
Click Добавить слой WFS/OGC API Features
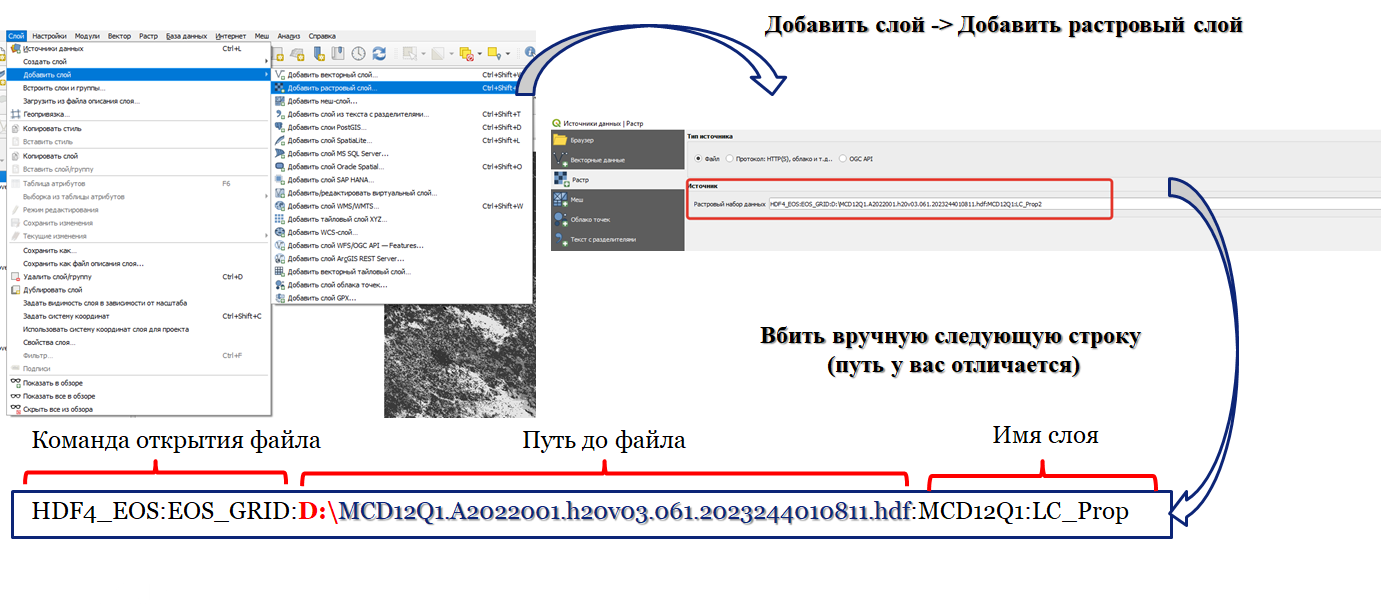[x=403, y=245]
